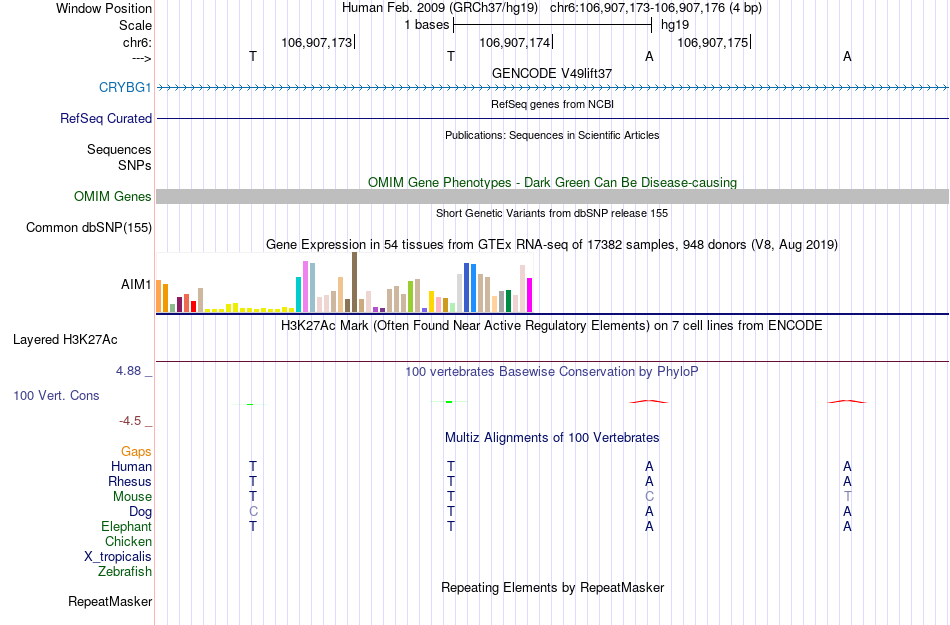
Task: Click the Common dbSNP(155) label
Action: coord(88,228)
